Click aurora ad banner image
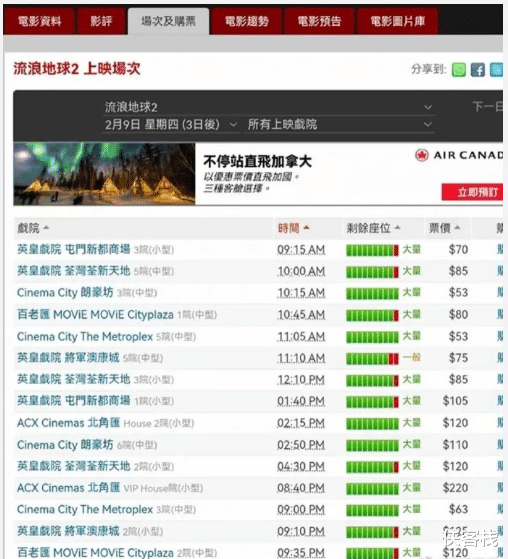Screen dimensions: 508x559 point(104,174)
